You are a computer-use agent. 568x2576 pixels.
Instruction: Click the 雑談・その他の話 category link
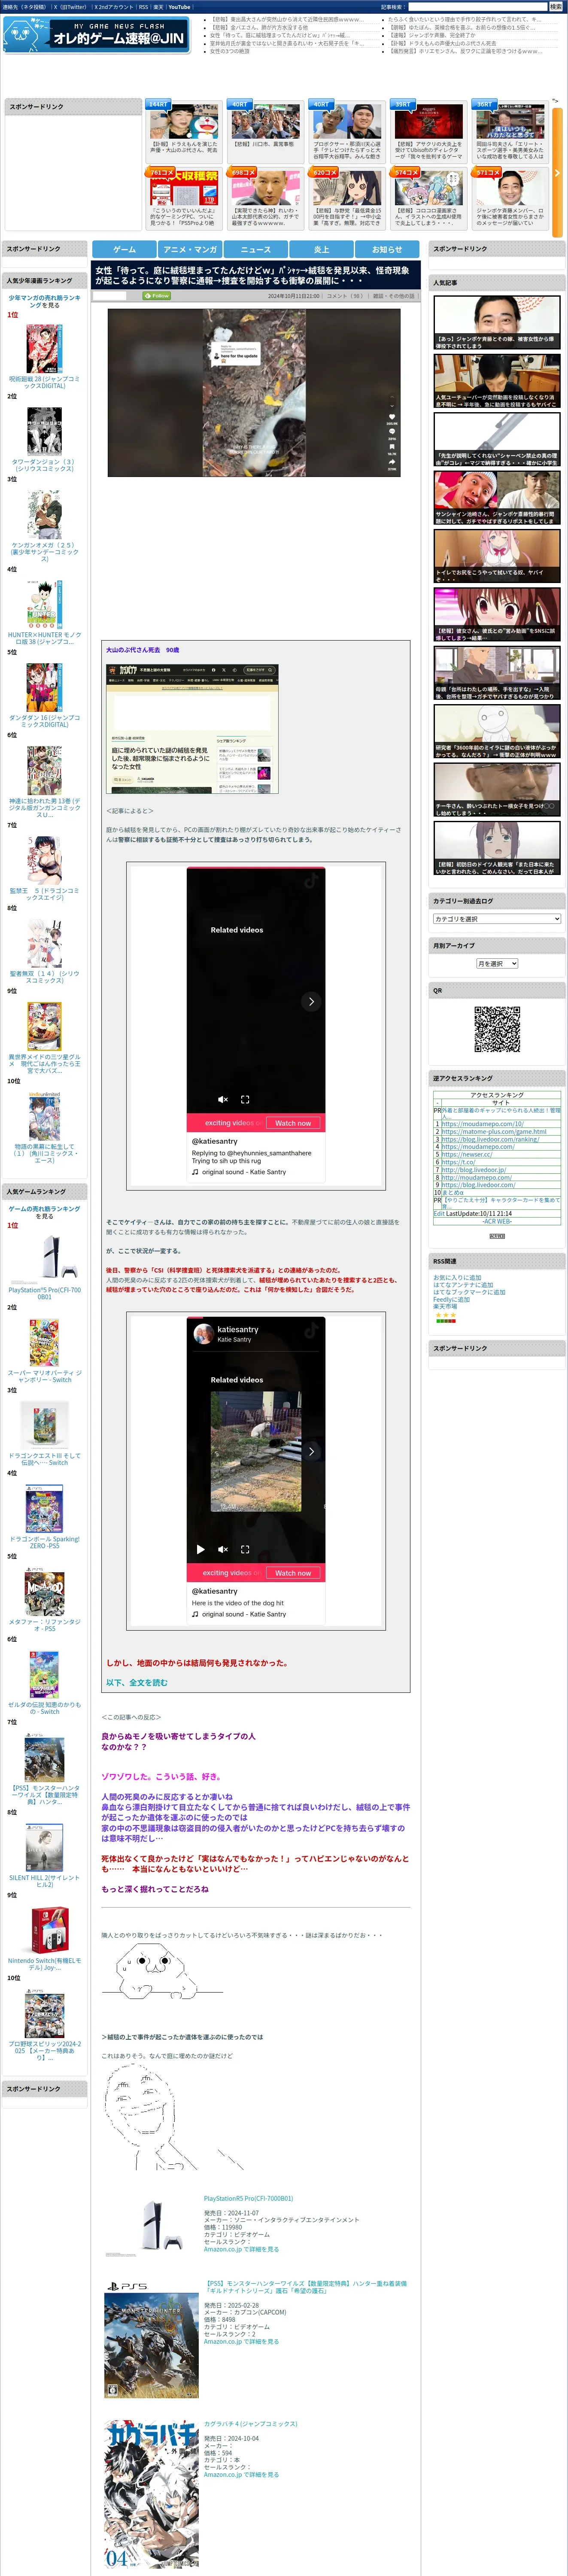[x=394, y=296]
